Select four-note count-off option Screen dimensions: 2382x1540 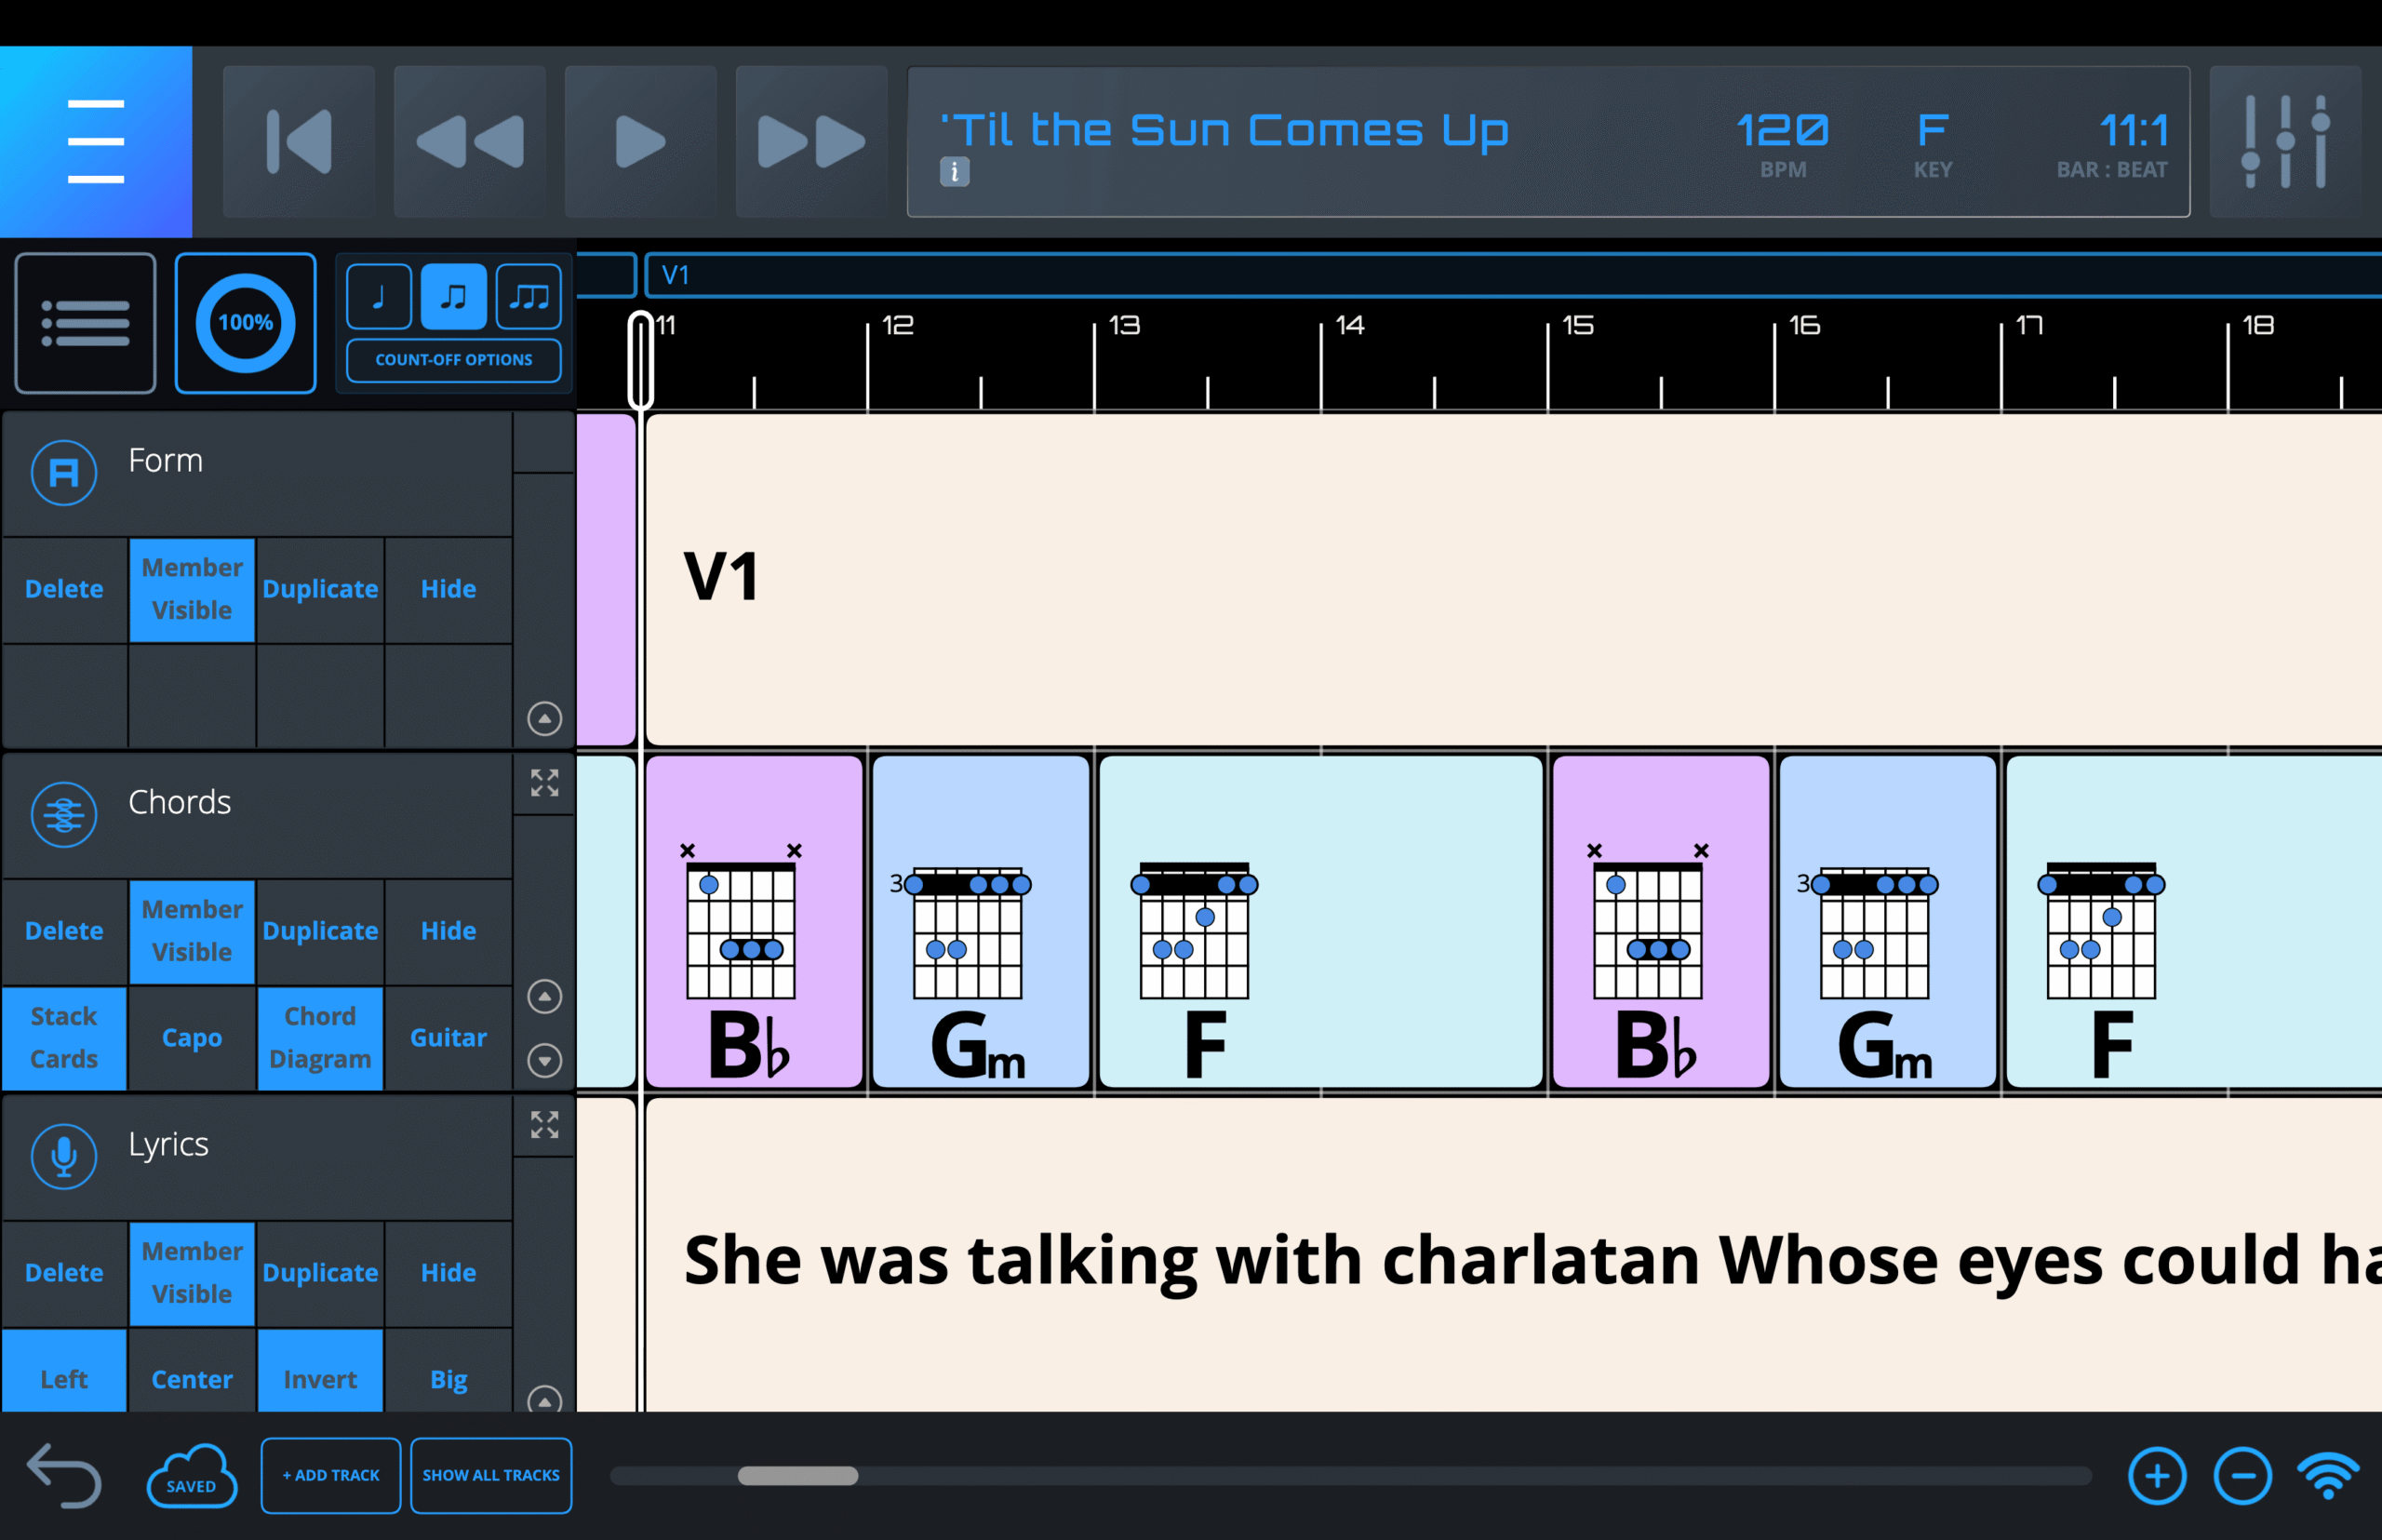coord(529,297)
